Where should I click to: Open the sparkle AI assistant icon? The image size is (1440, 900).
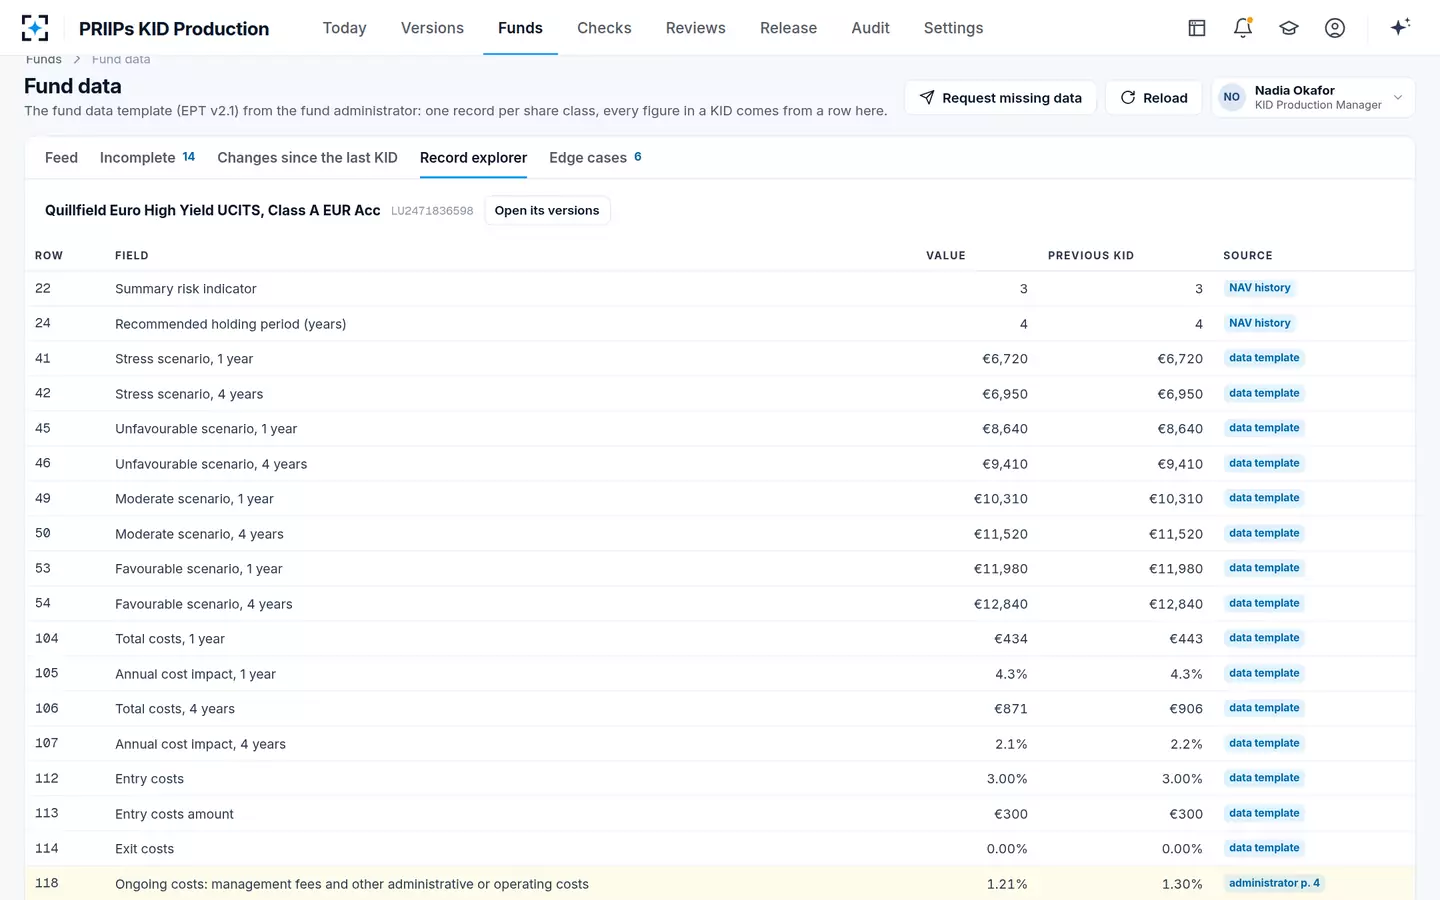coord(1400,27)
